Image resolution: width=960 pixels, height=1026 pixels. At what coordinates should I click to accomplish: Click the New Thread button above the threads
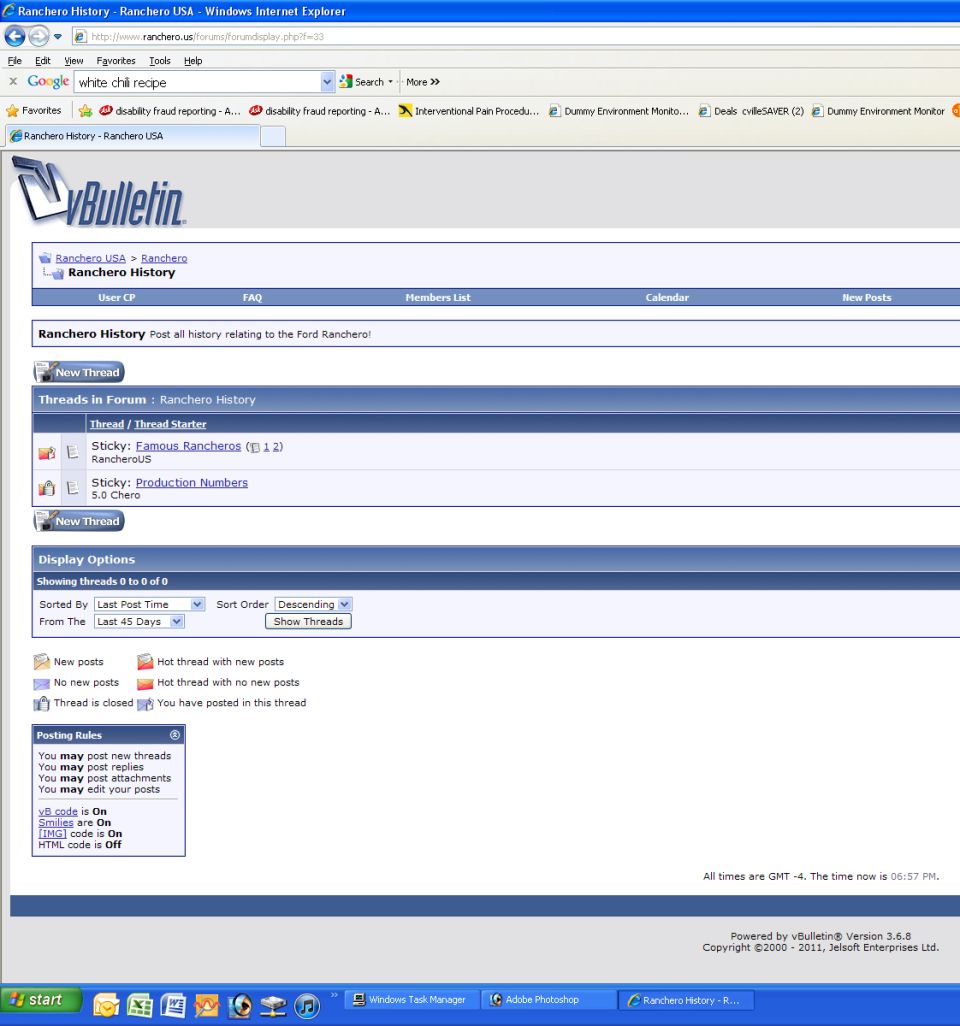[79, 372]
